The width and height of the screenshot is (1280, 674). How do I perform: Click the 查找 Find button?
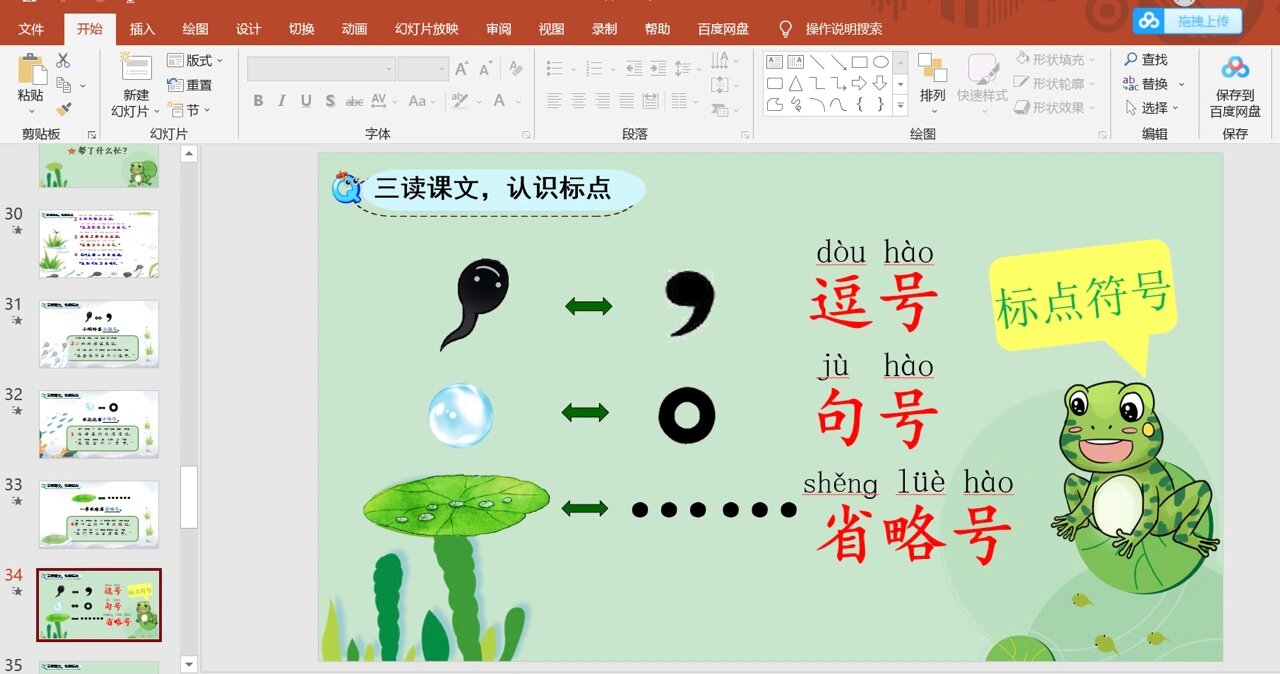click(1146, 60)
